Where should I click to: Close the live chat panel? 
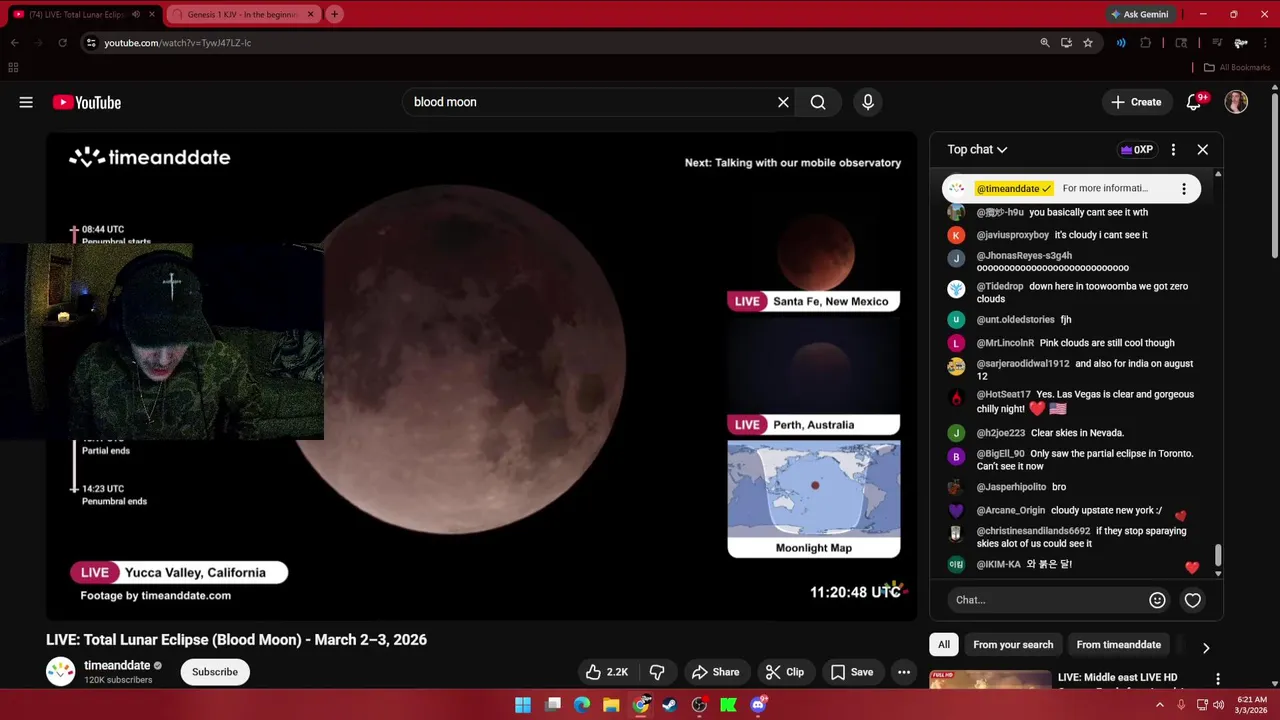1203,149
